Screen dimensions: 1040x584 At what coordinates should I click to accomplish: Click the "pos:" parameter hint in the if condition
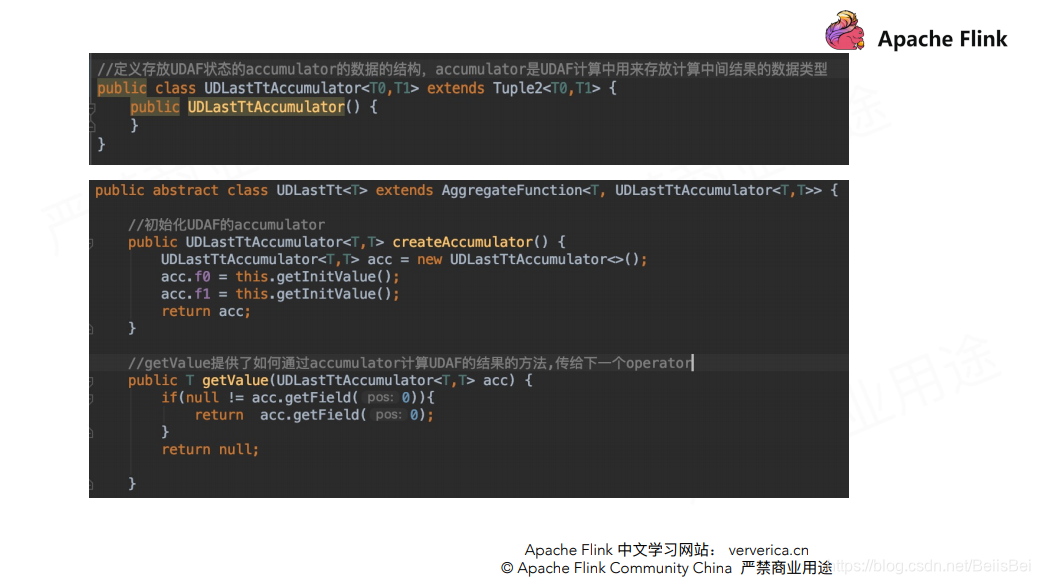coord(380,398)
